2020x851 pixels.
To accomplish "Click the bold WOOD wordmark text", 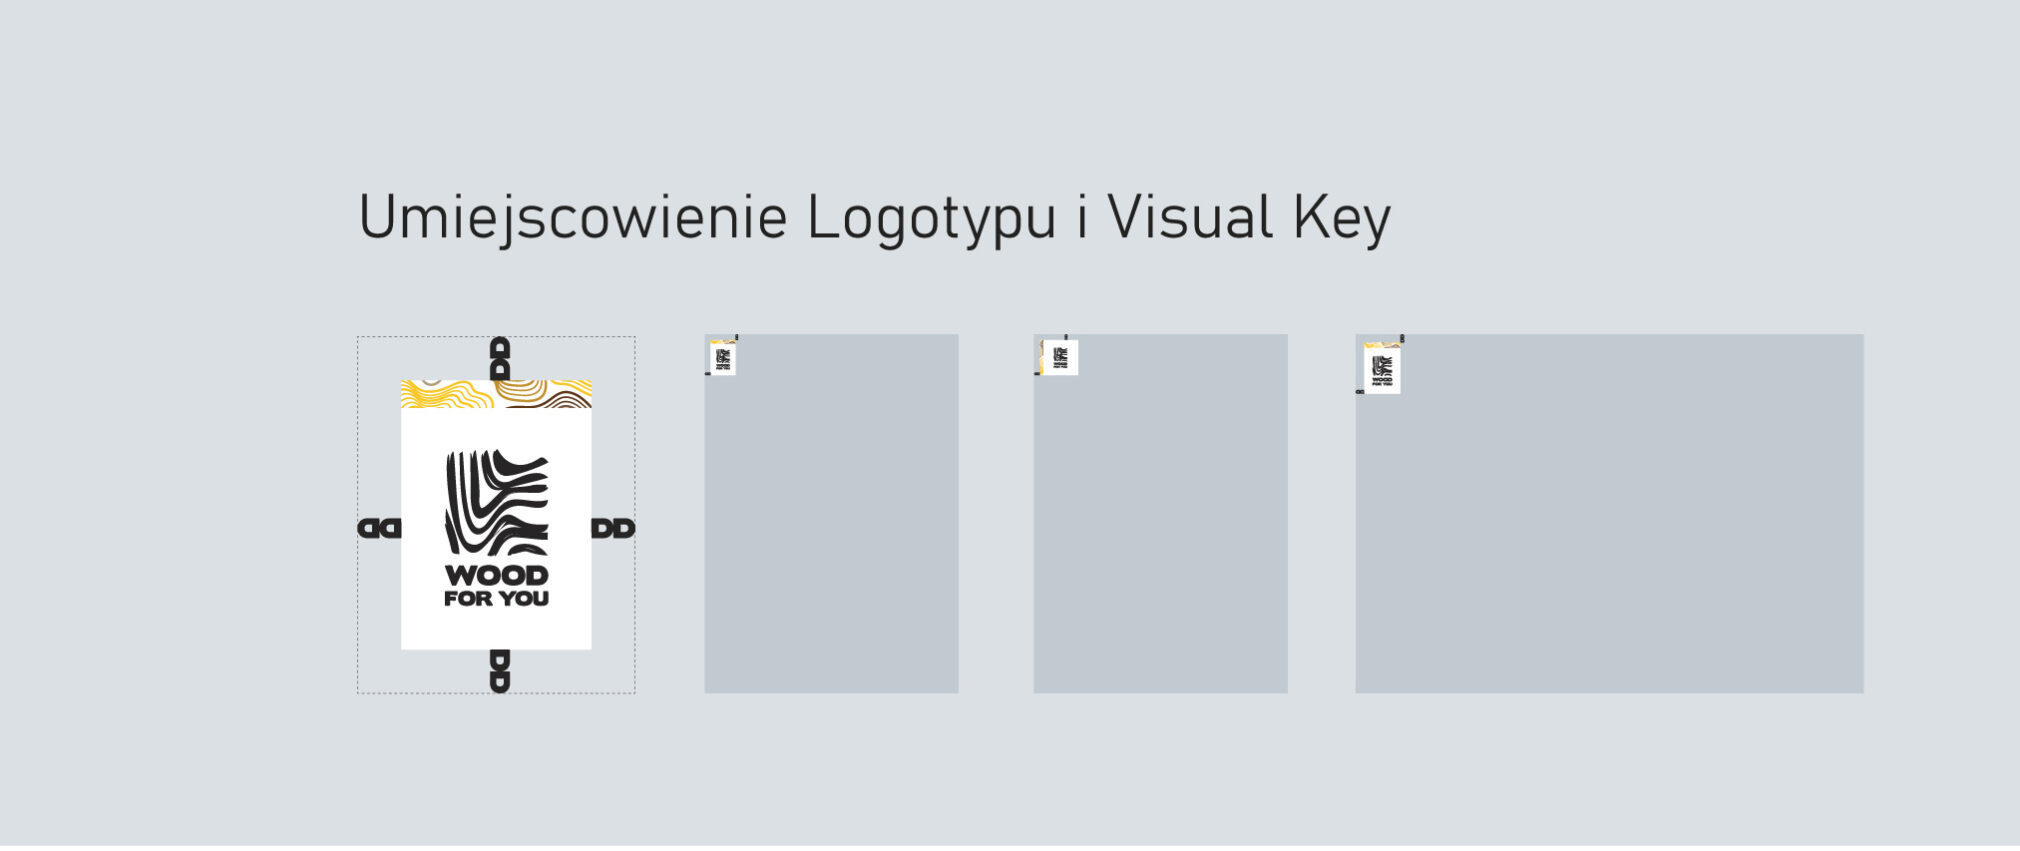I will 497,575.
